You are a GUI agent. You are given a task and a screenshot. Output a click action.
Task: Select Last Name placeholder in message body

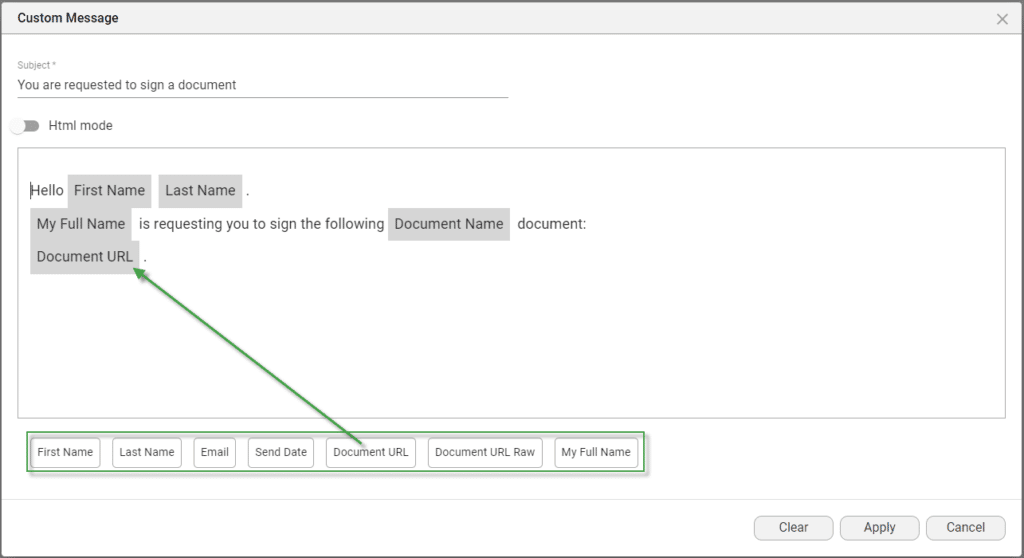[x=200, y=190]
